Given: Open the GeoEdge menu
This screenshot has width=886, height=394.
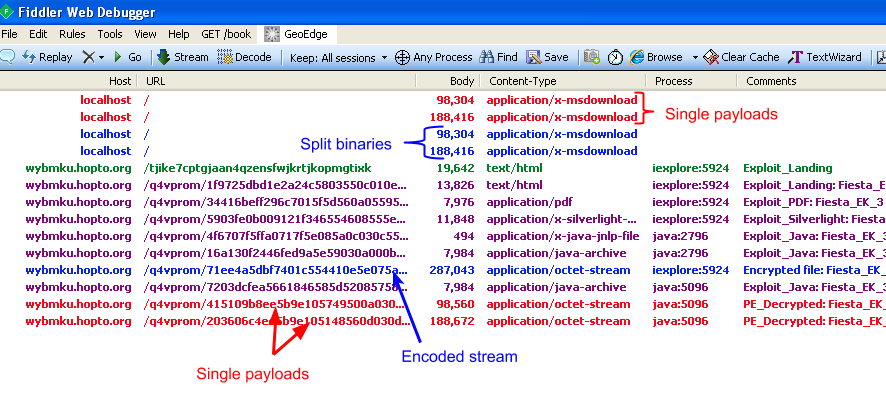Looking at the screenshot, I should [297, 34].
